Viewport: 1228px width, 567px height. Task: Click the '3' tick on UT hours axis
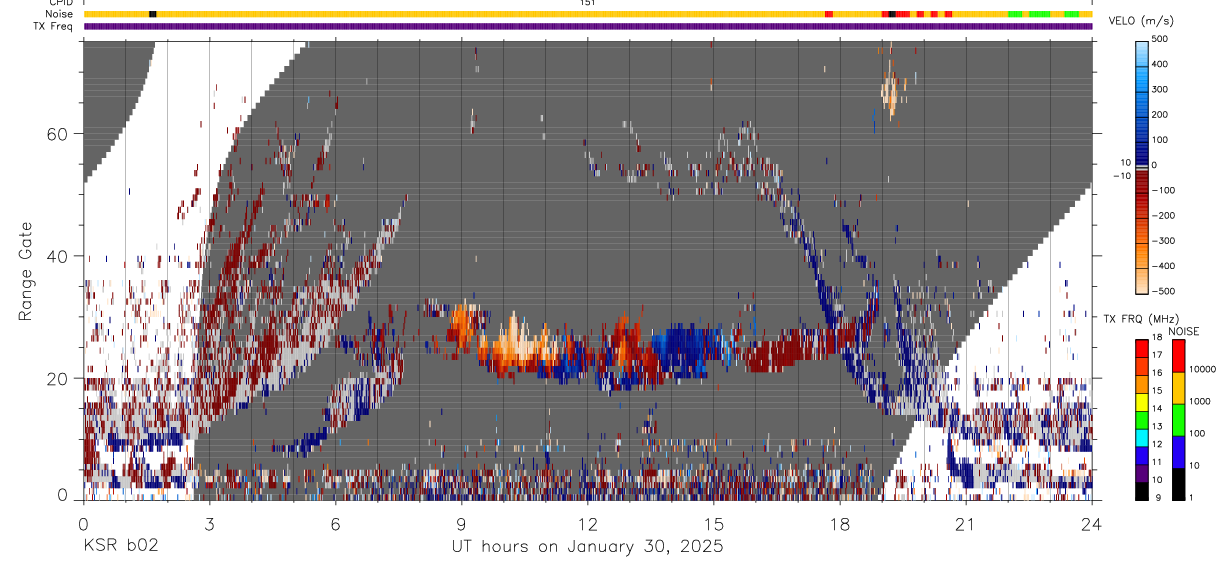coord(209,524)
